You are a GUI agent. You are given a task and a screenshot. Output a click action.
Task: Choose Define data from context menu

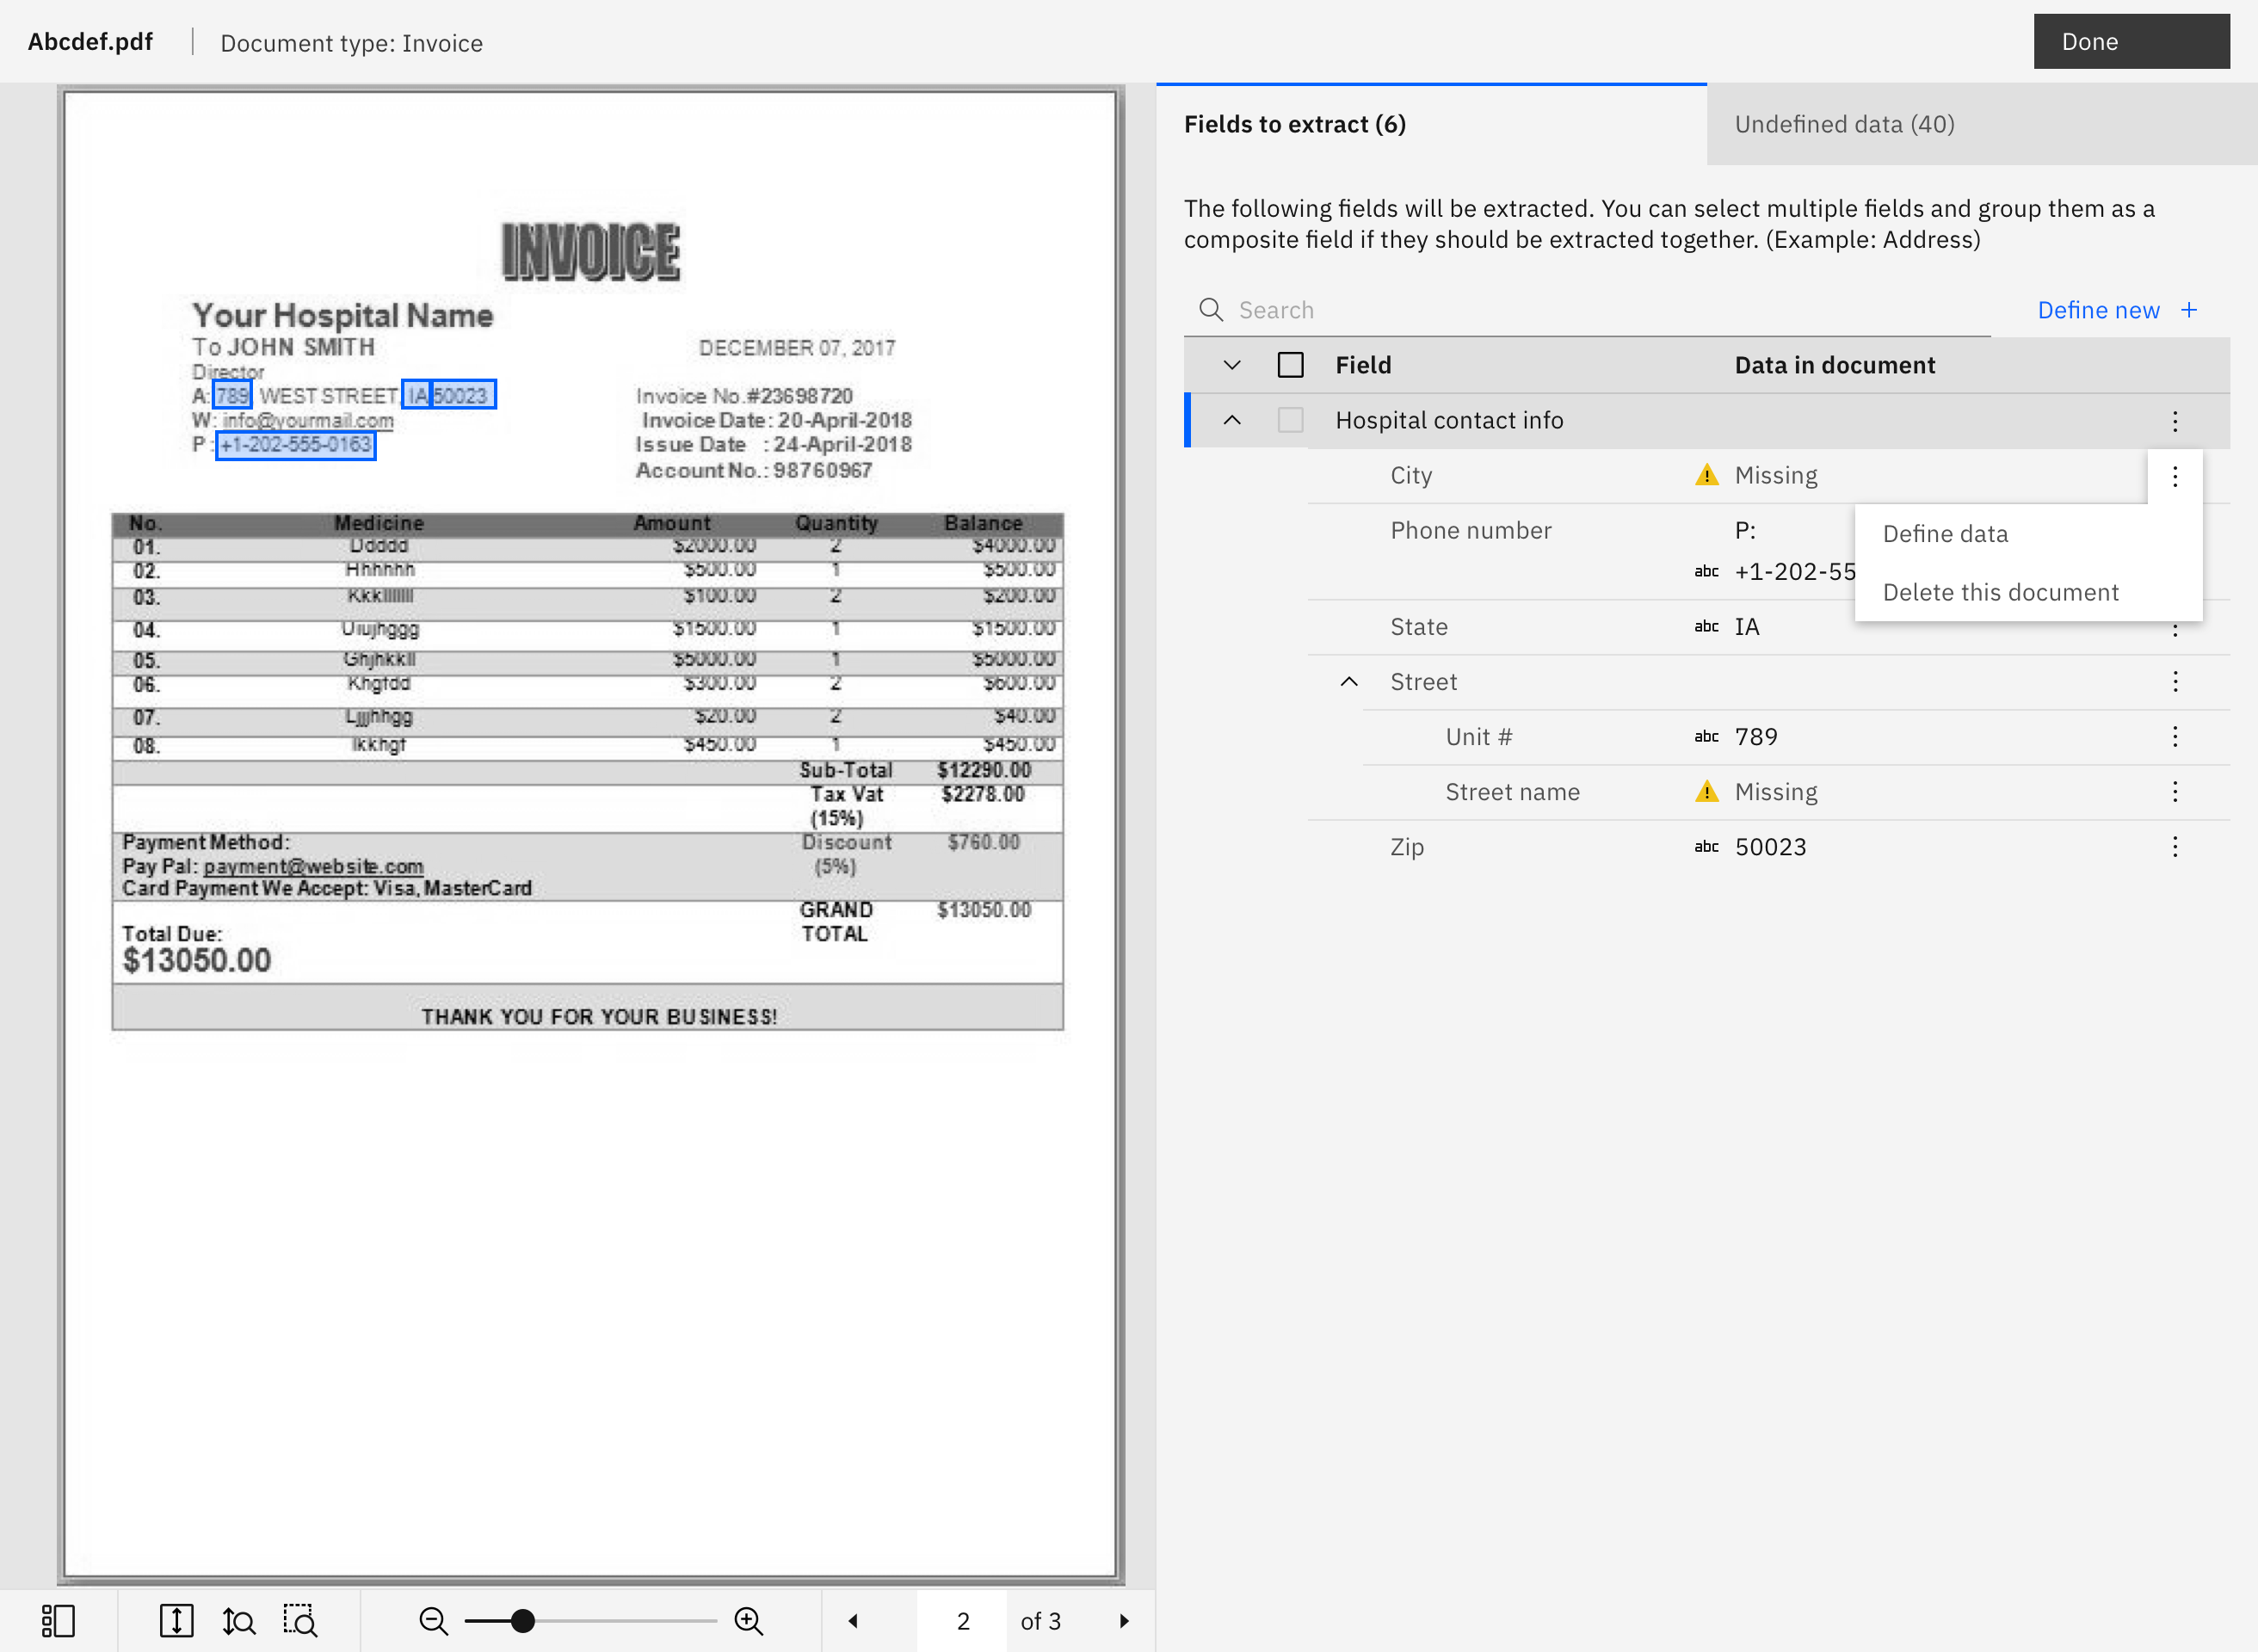coord(1945,534)
